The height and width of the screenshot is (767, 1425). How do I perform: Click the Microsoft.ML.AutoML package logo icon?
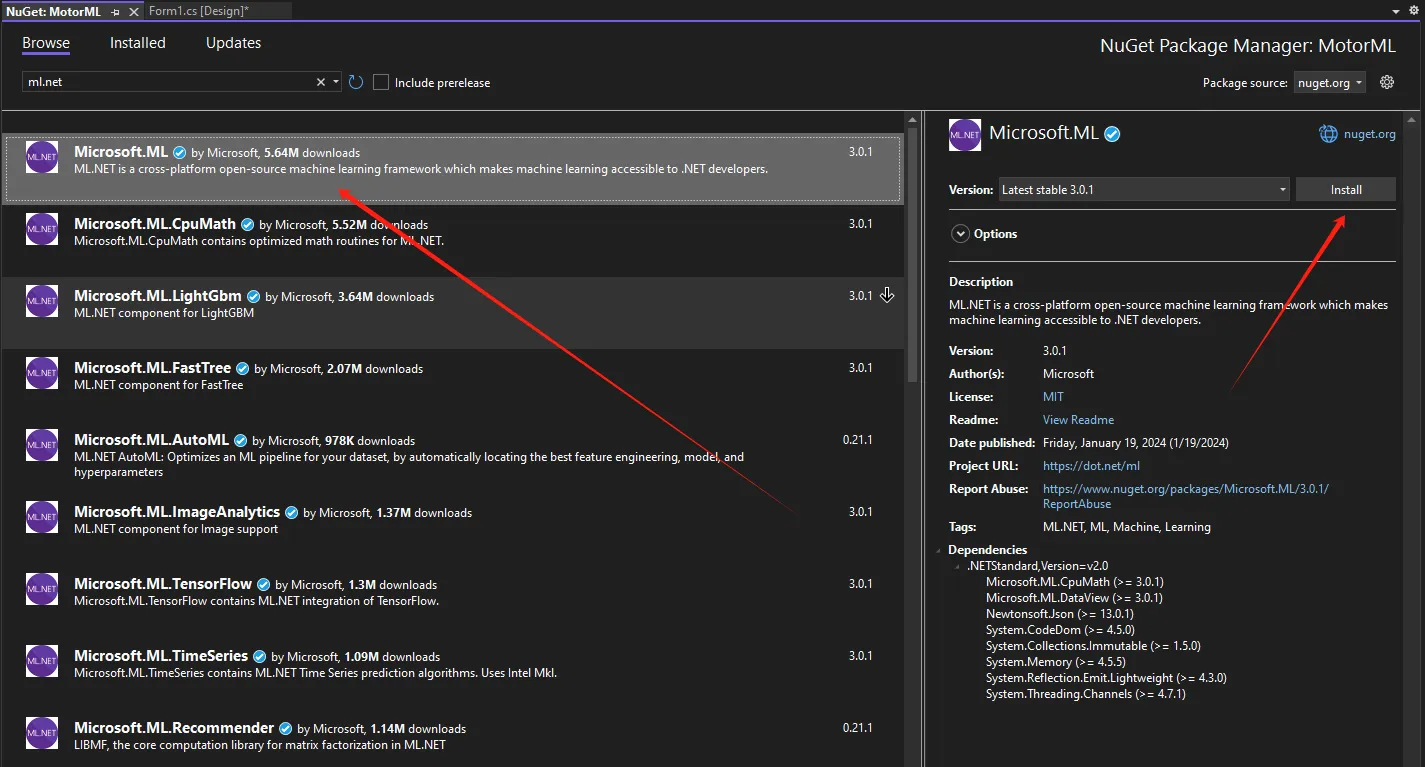tap(42, 445)
